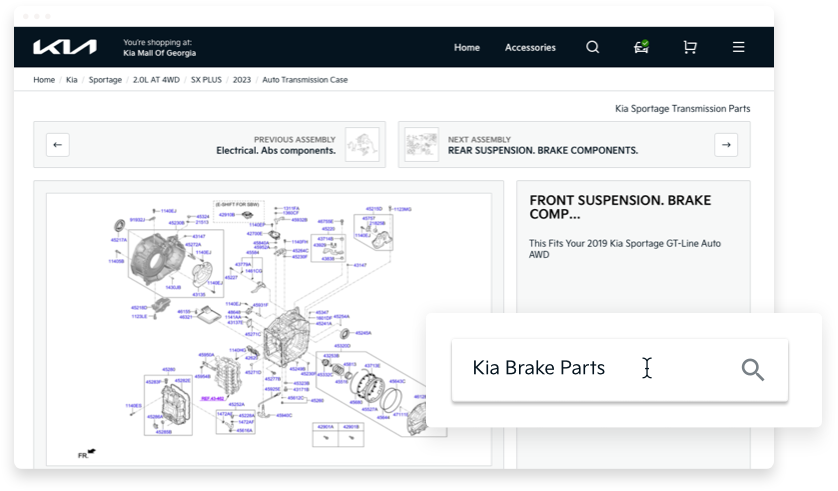Click the SX PLUS breadcrumb link

click(206, 80)
